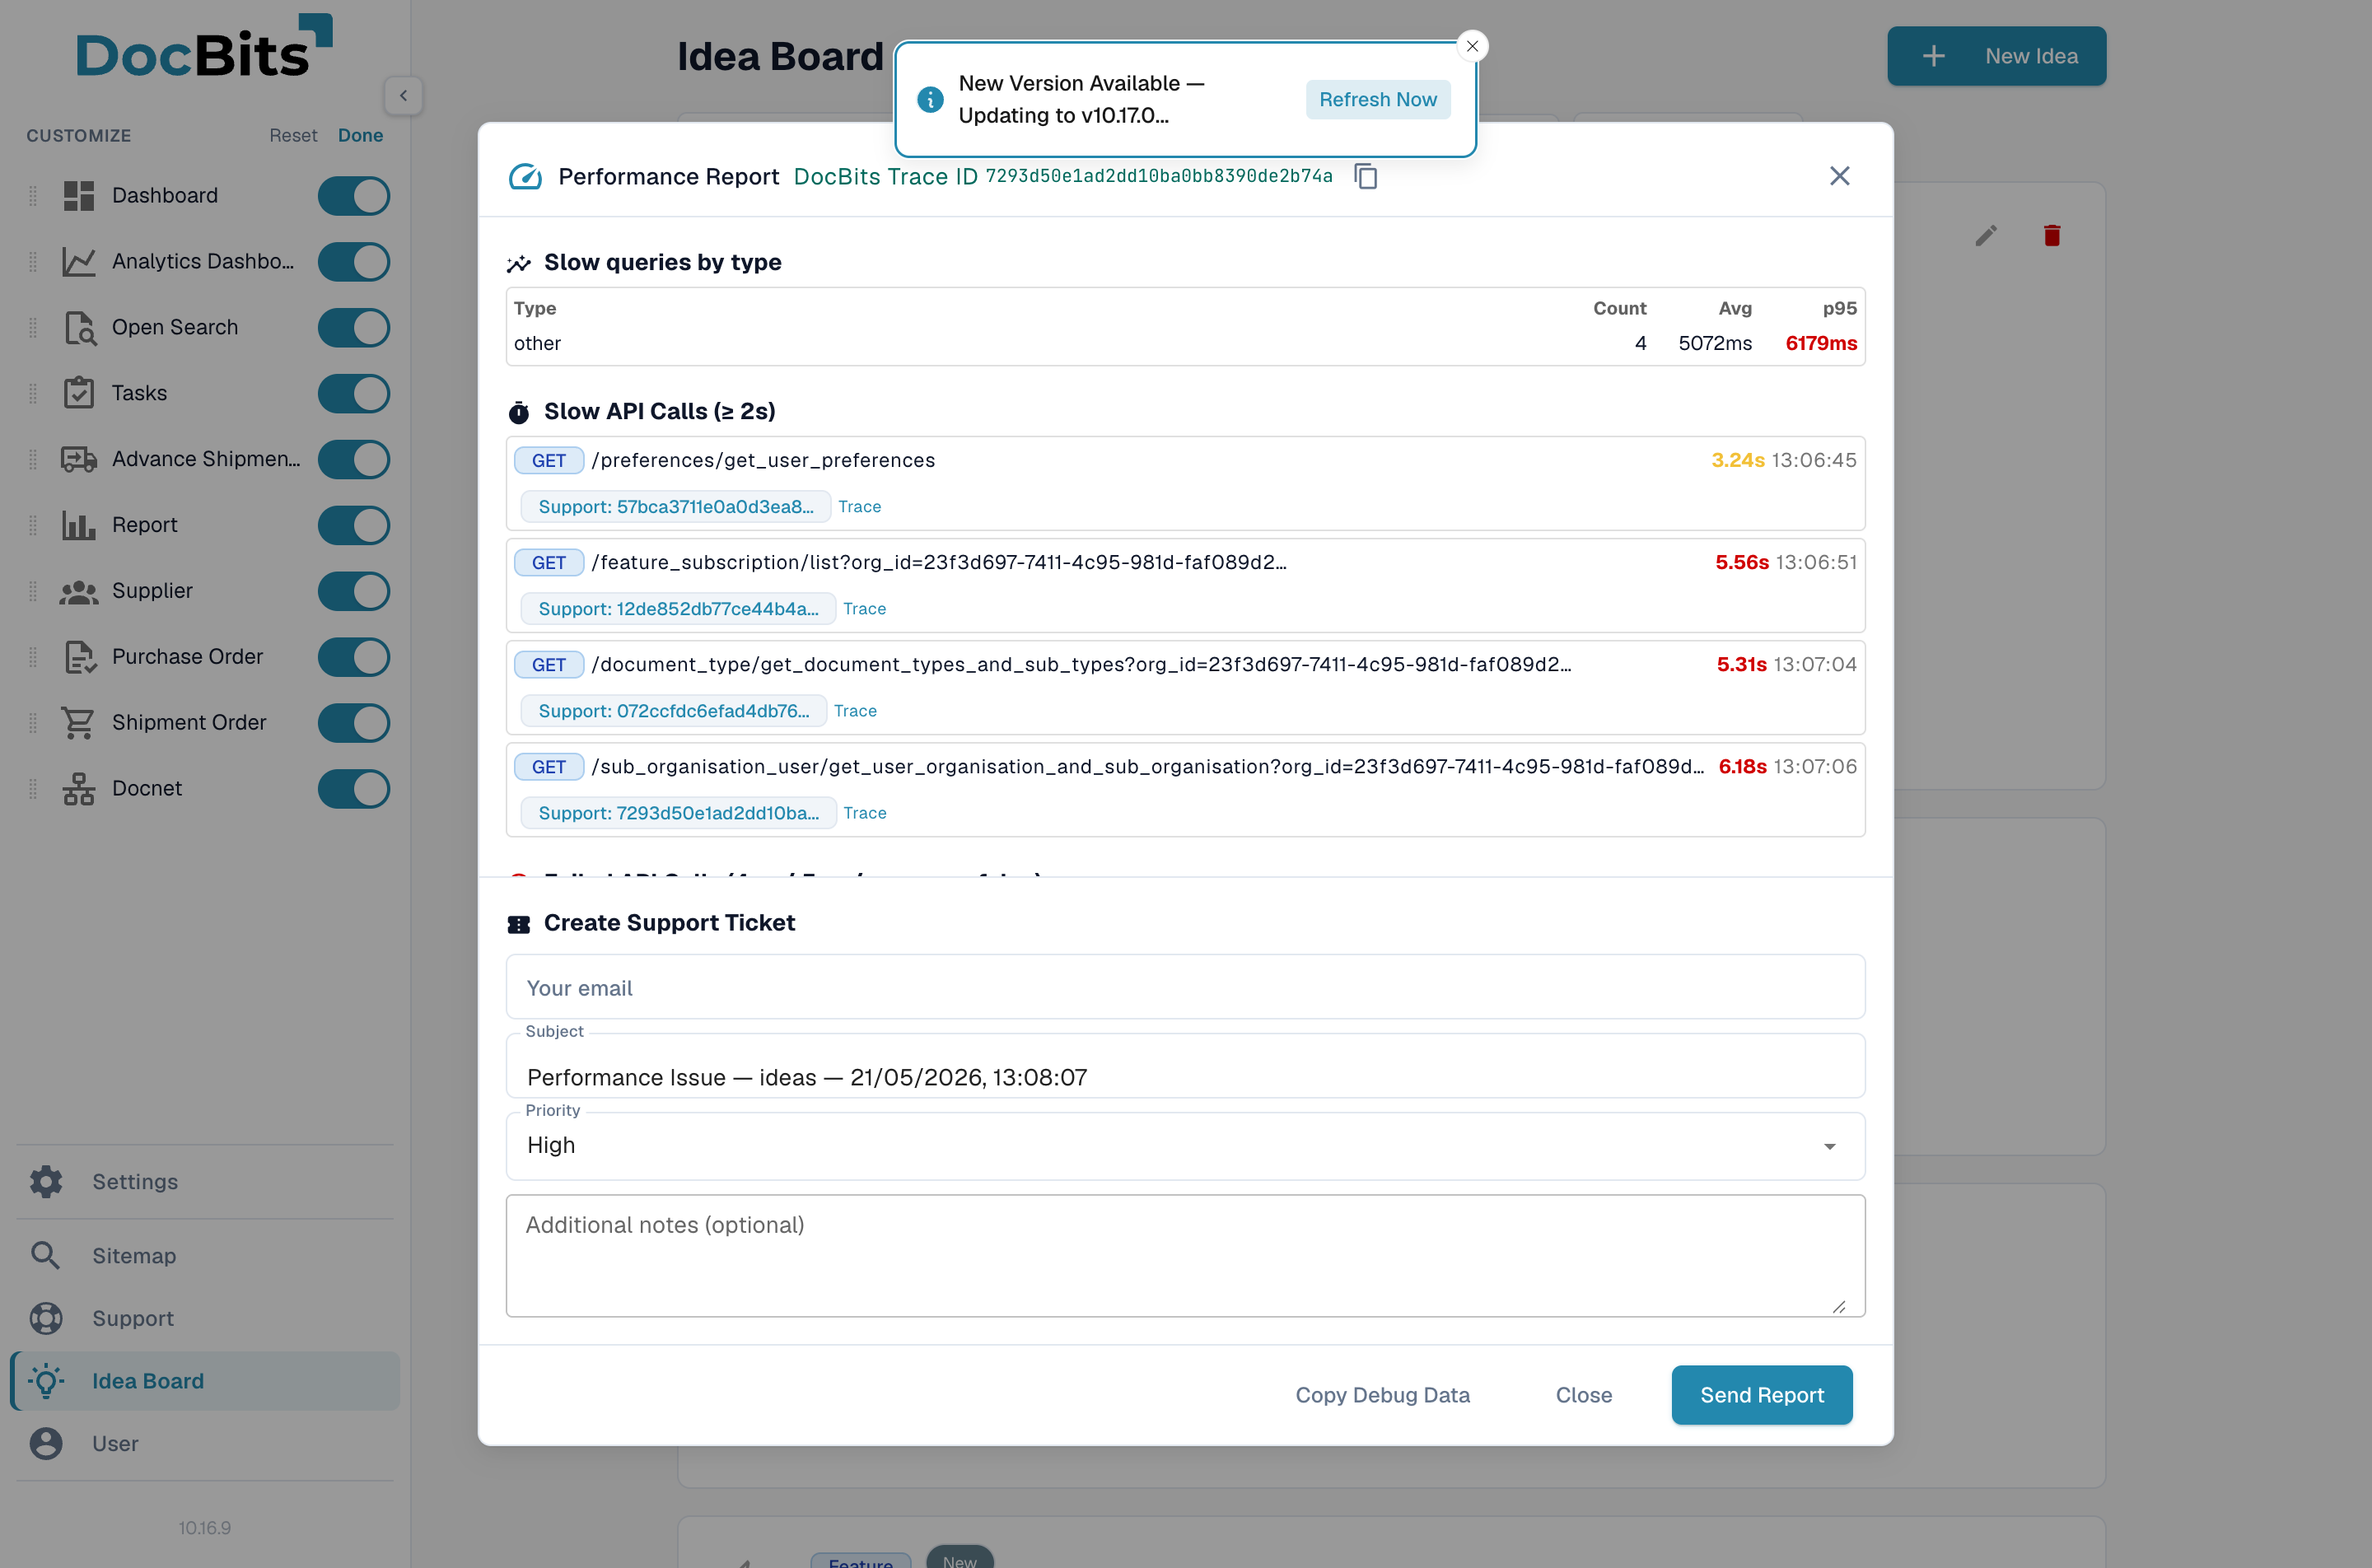Focus the Your email field
Viewport: 2372px width, 1568px height.
tap(1185, 988)
